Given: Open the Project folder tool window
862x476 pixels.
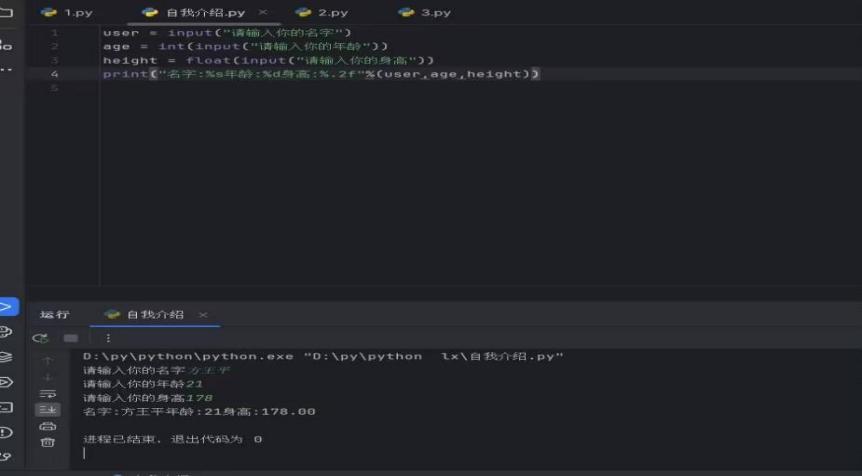Looking at the screenshot, I should tap(6, 13).
